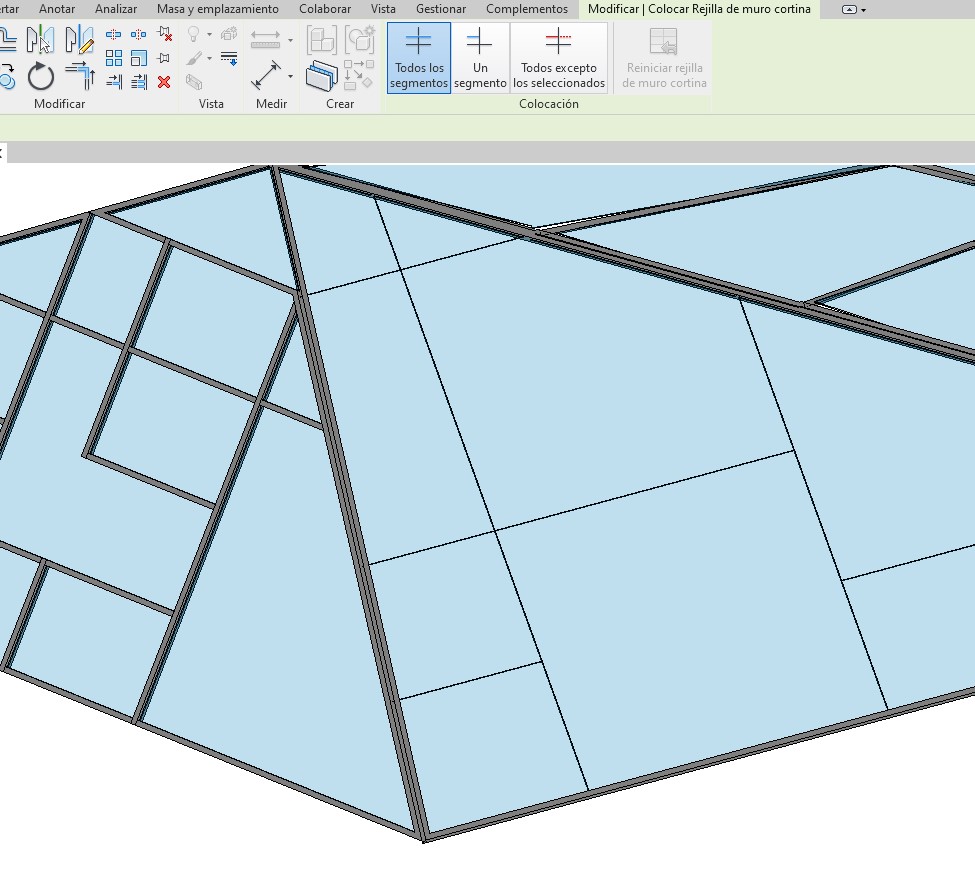Switch to the Gestionar ribbon tab
Screen dimensions: 975x870
tap(440, 9)
